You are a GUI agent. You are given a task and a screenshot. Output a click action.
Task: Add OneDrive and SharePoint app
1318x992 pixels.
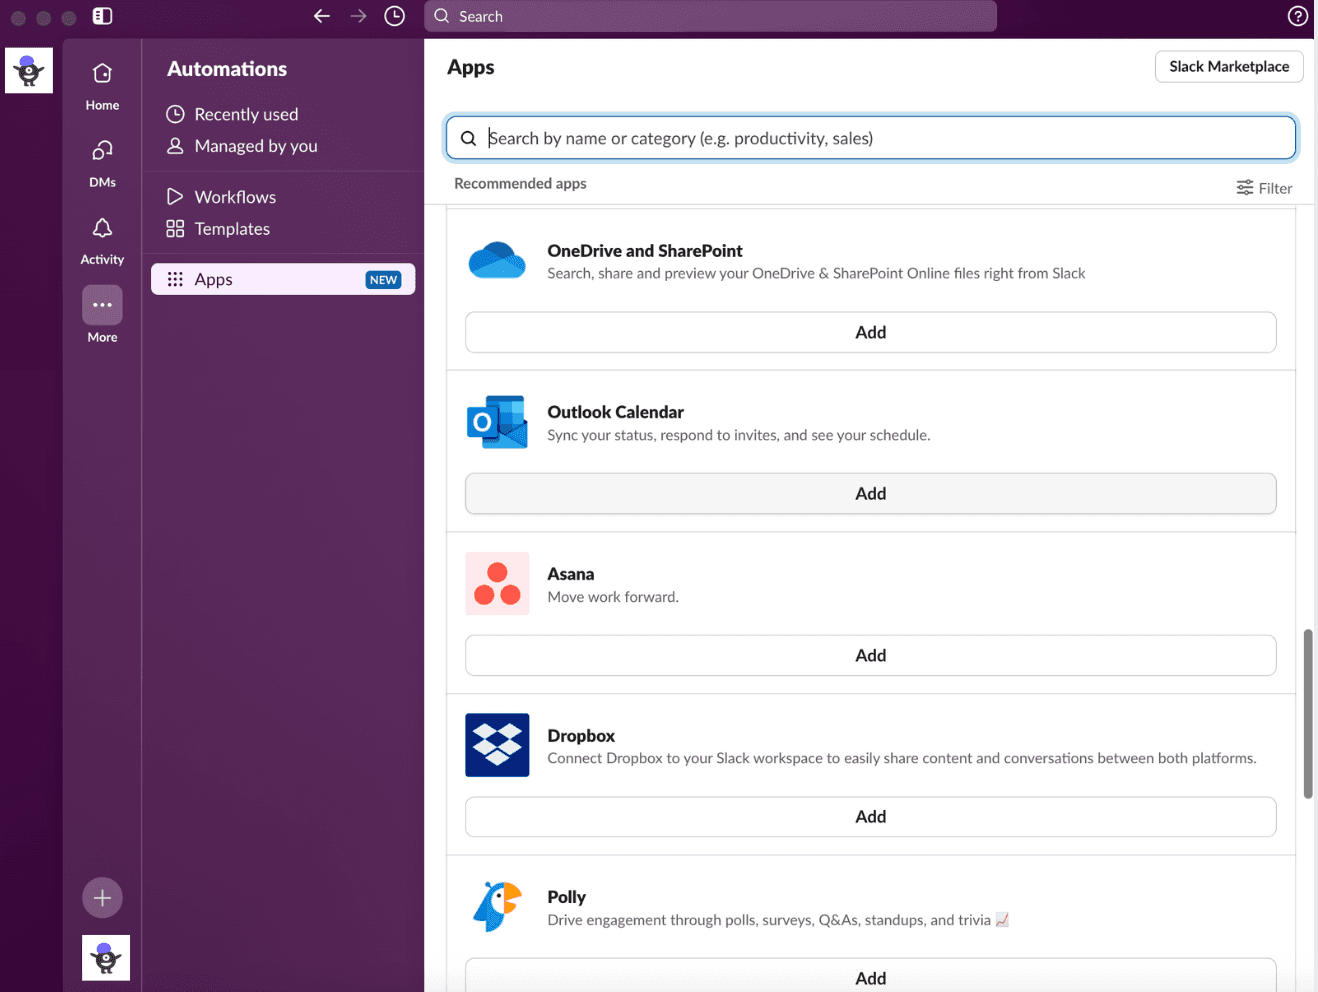tap(870, 332)
